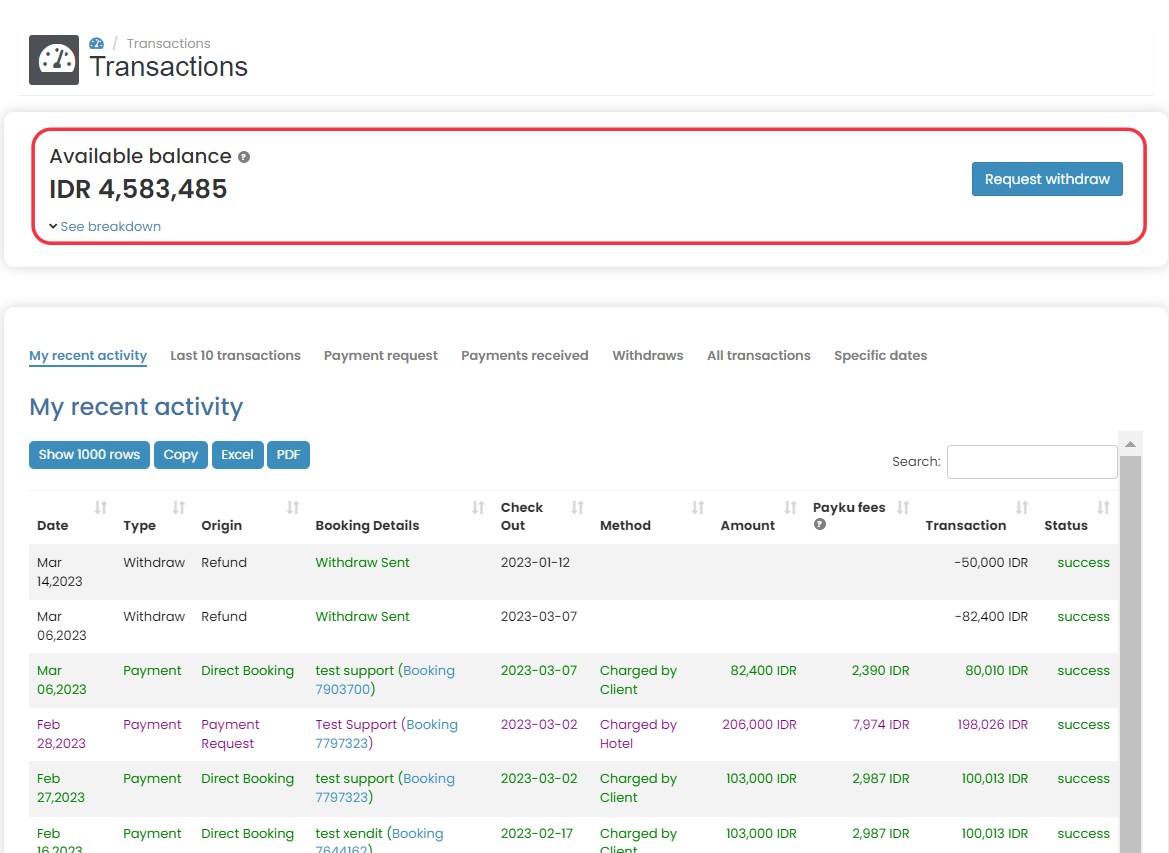Click the vertical table scrollbar track

pyautogui.click(x=1130, y=656)
